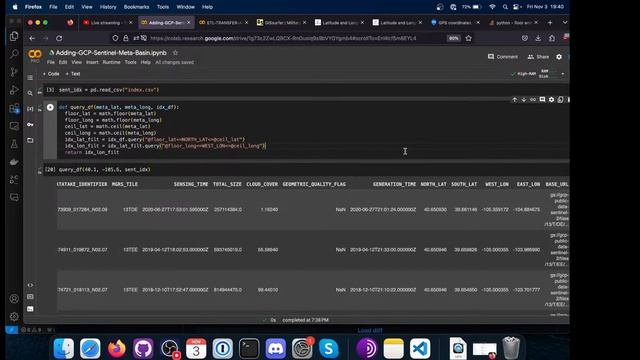The height and width of the screenshot is (360, 640).
Task: Open the resources RAM Disk dropdown
Action: [563, 74]
